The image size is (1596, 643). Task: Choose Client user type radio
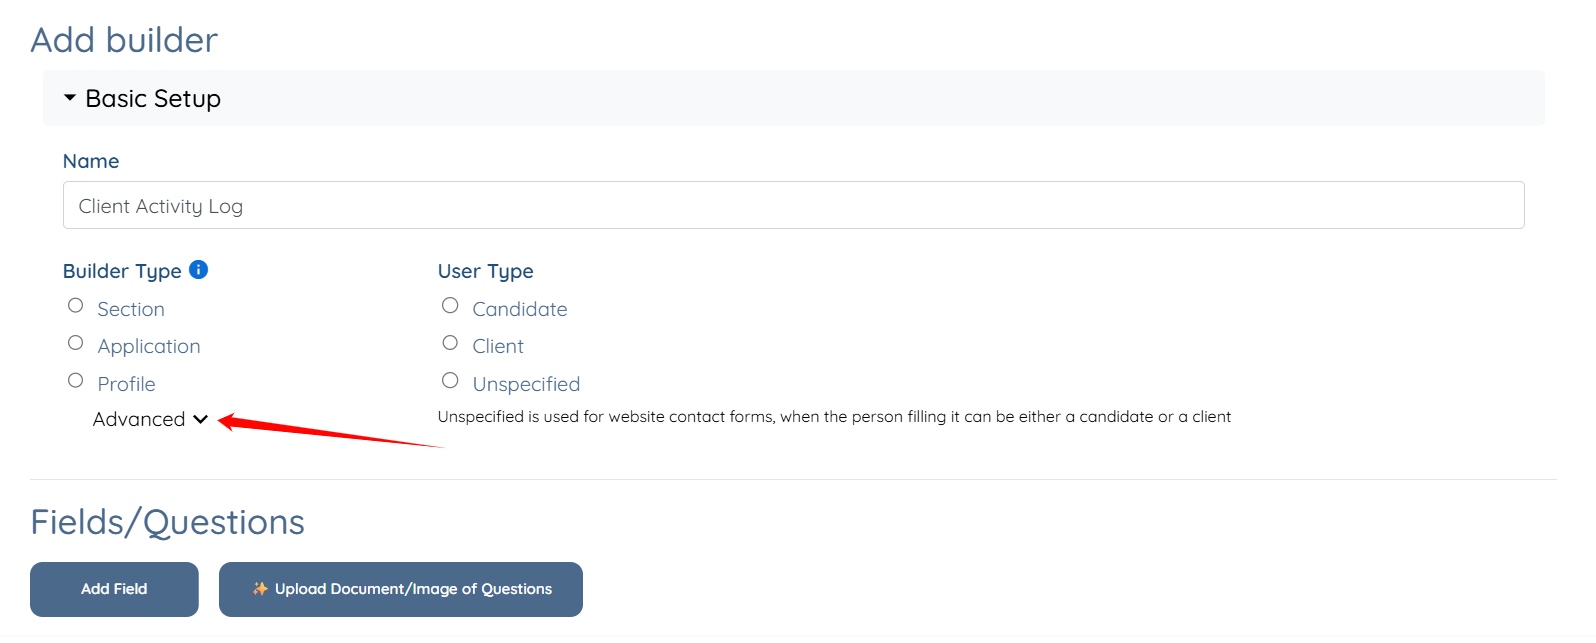450,343
